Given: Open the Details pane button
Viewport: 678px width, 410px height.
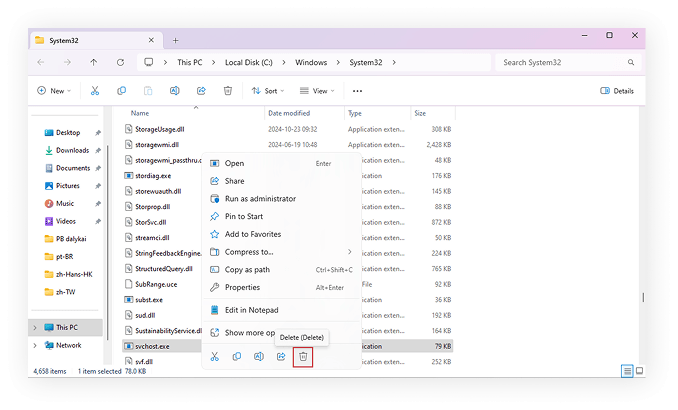Looking at the screenshot, I should click(617, 91).
